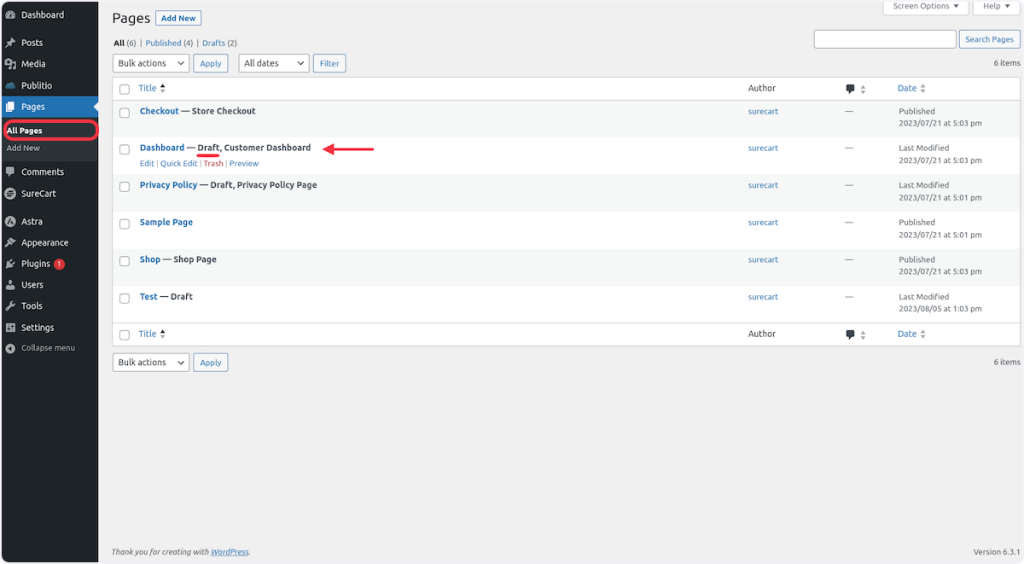
Task: Click the search pages input field
Action: click(x=884, y=39)
